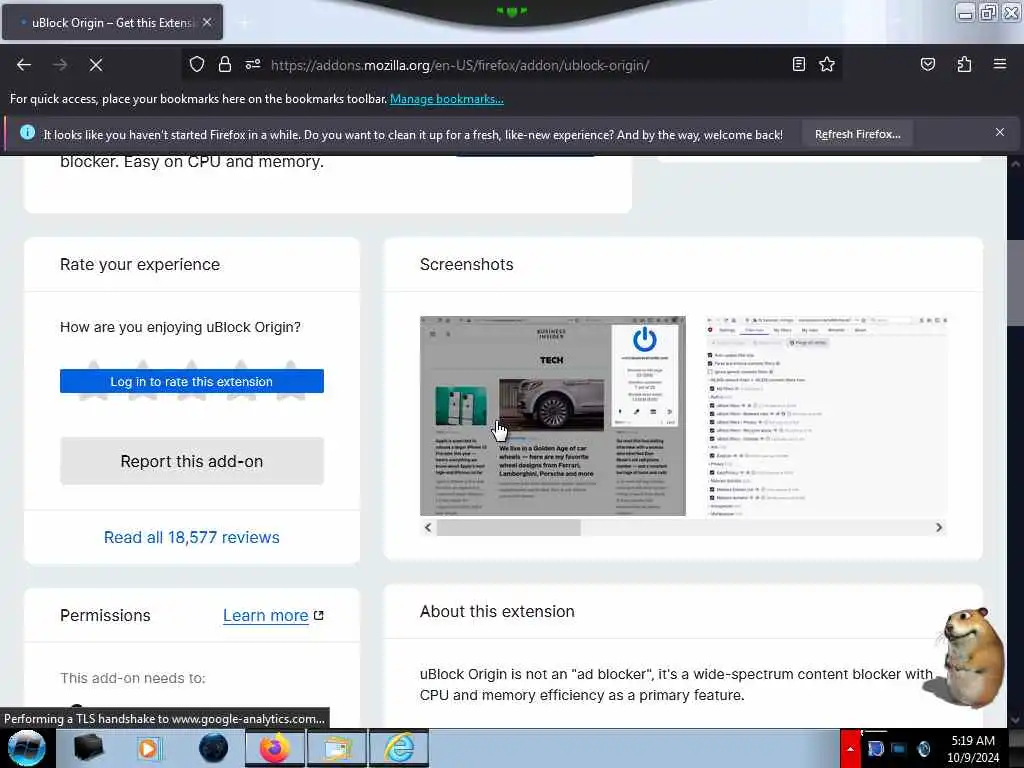Open the dark sphere taskbar icon

[213, 748]
